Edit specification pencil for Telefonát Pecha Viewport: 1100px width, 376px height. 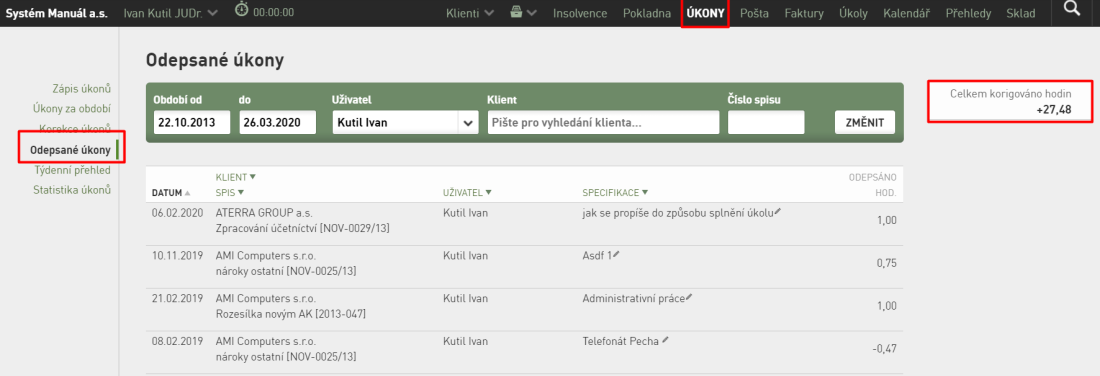pos(665,340)
